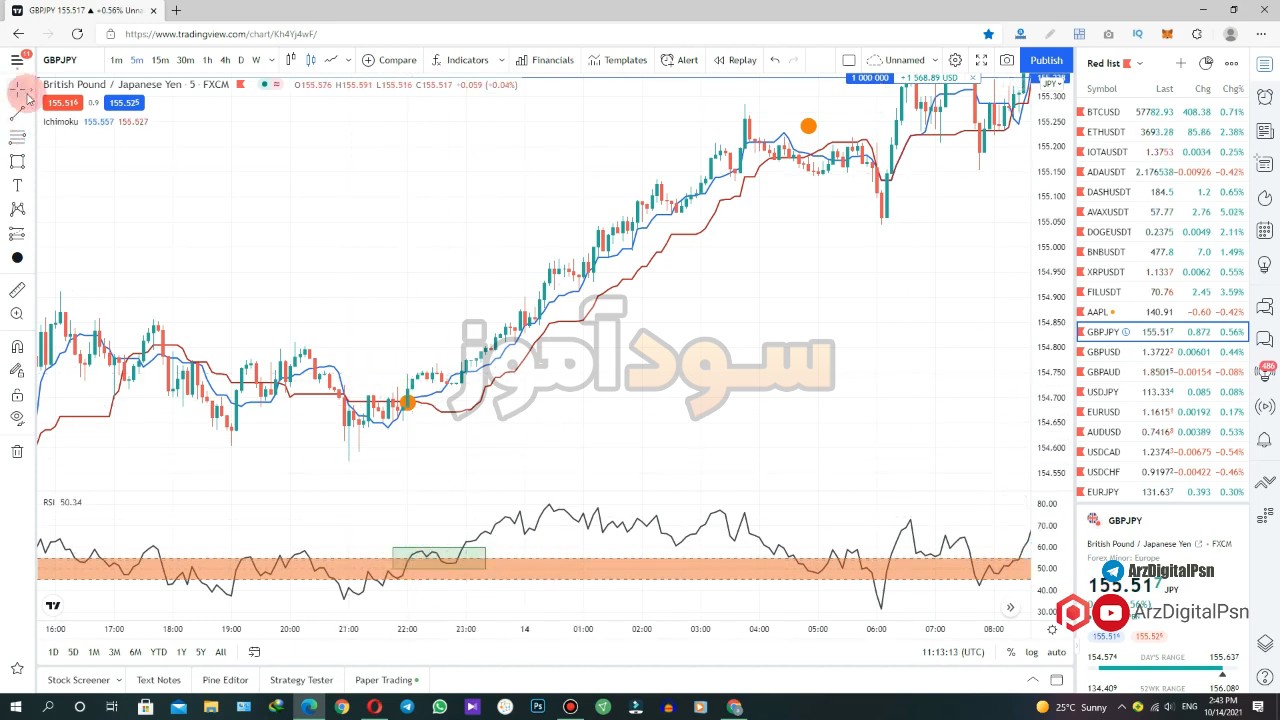Toggle auto scale
Image resolution: width=1280 pixels, height=720 pixels.
point(1056,652)
